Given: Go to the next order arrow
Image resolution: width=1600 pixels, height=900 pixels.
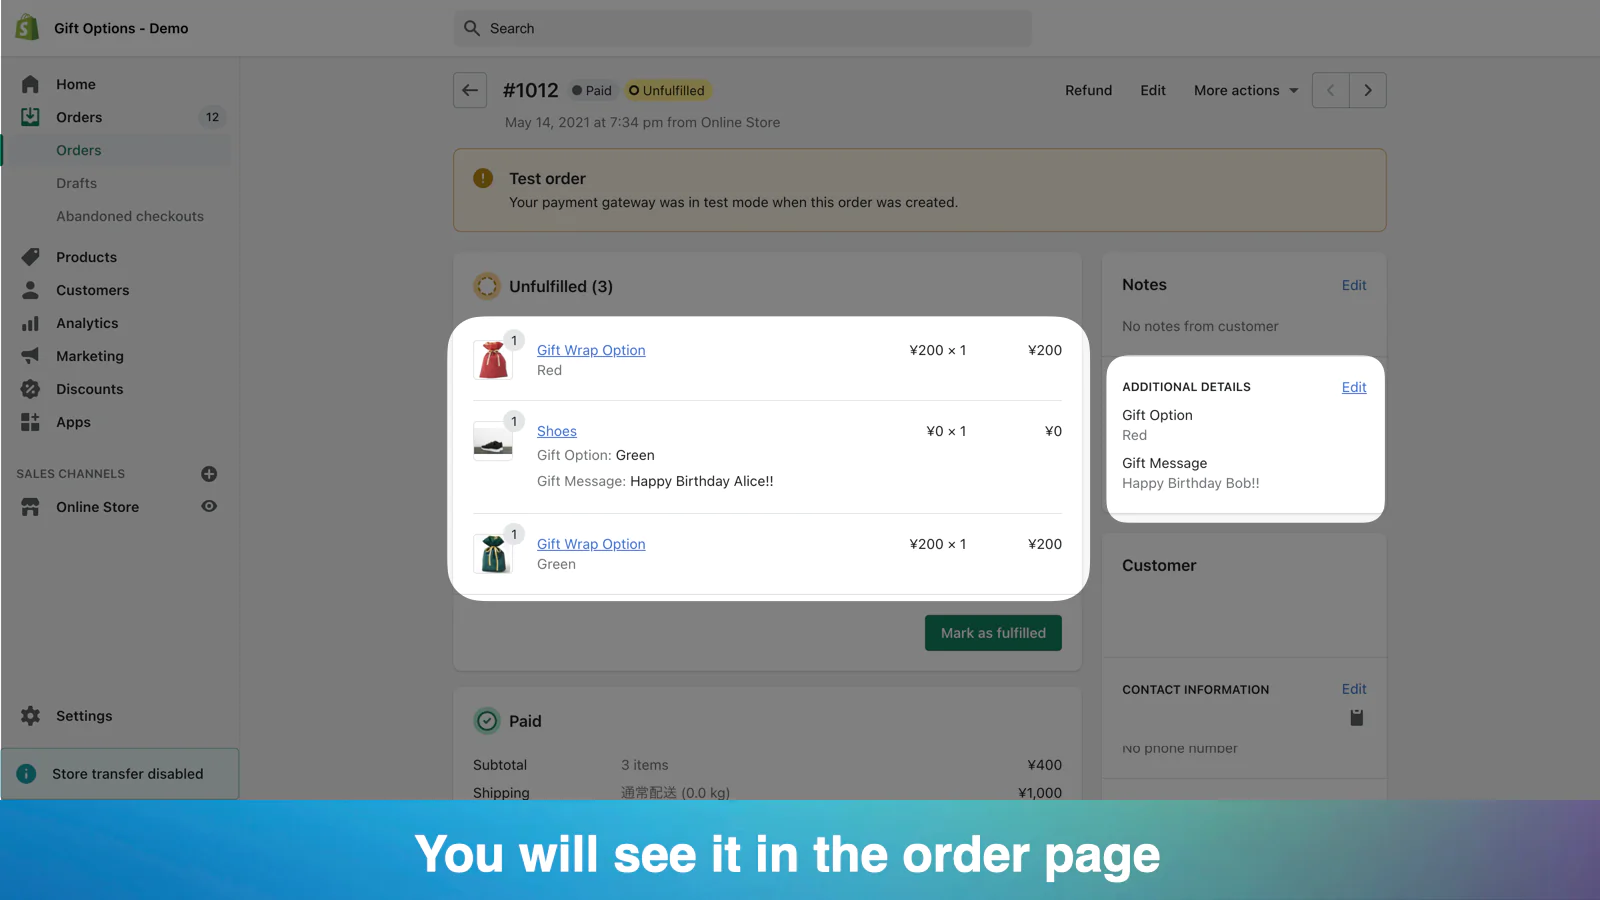Looking at the screenshot, I should coord(1368,90).
